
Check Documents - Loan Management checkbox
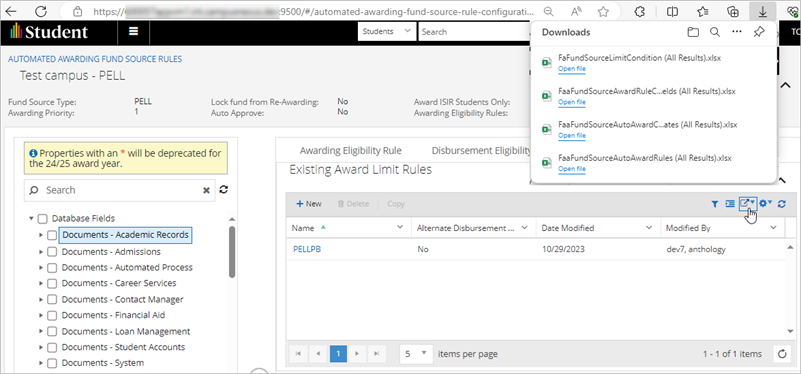click(52, 332)
